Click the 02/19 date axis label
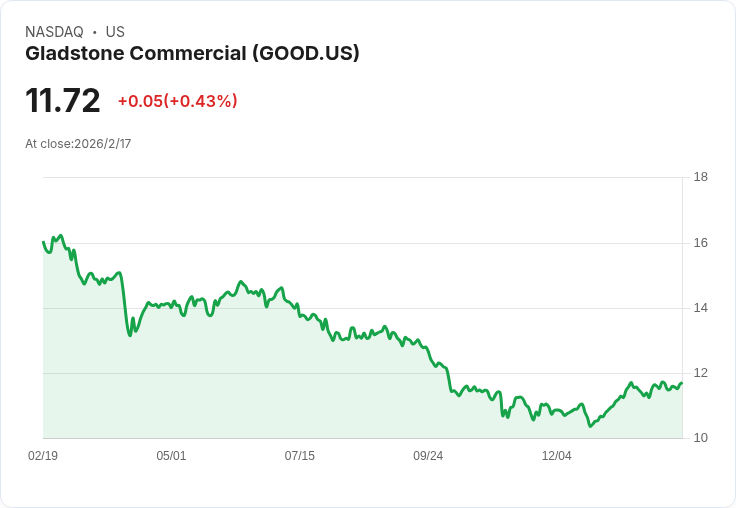The image size is (736, 508). 43,455
